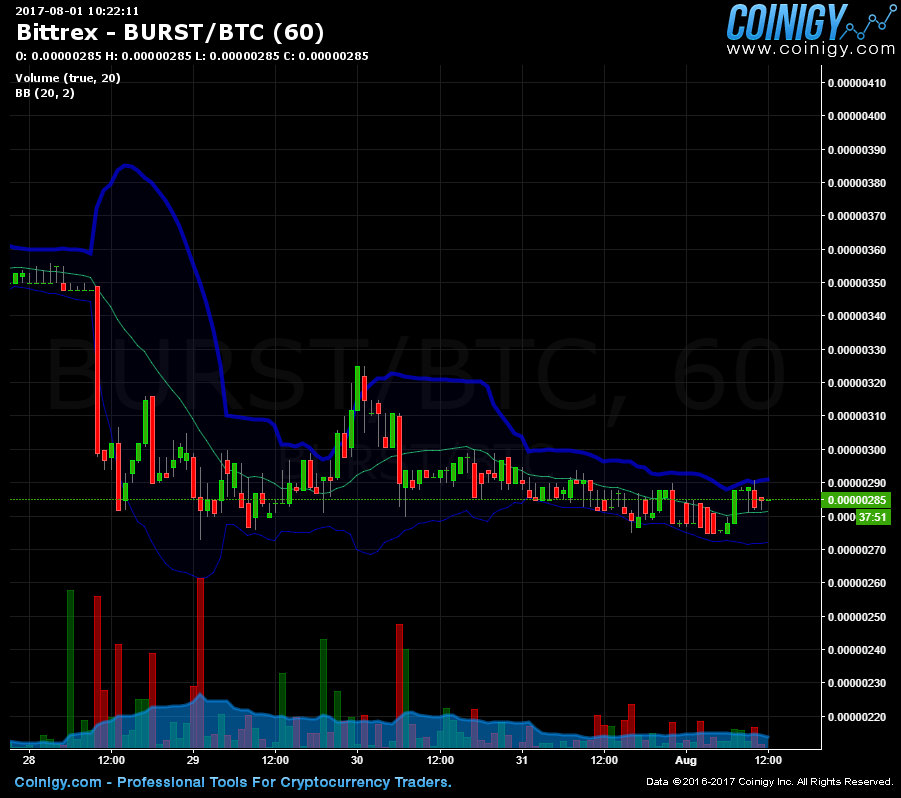Viewport: 901px width, 798px height.
Task: Click the 0.00000360 price axis label
Action: 857,250
